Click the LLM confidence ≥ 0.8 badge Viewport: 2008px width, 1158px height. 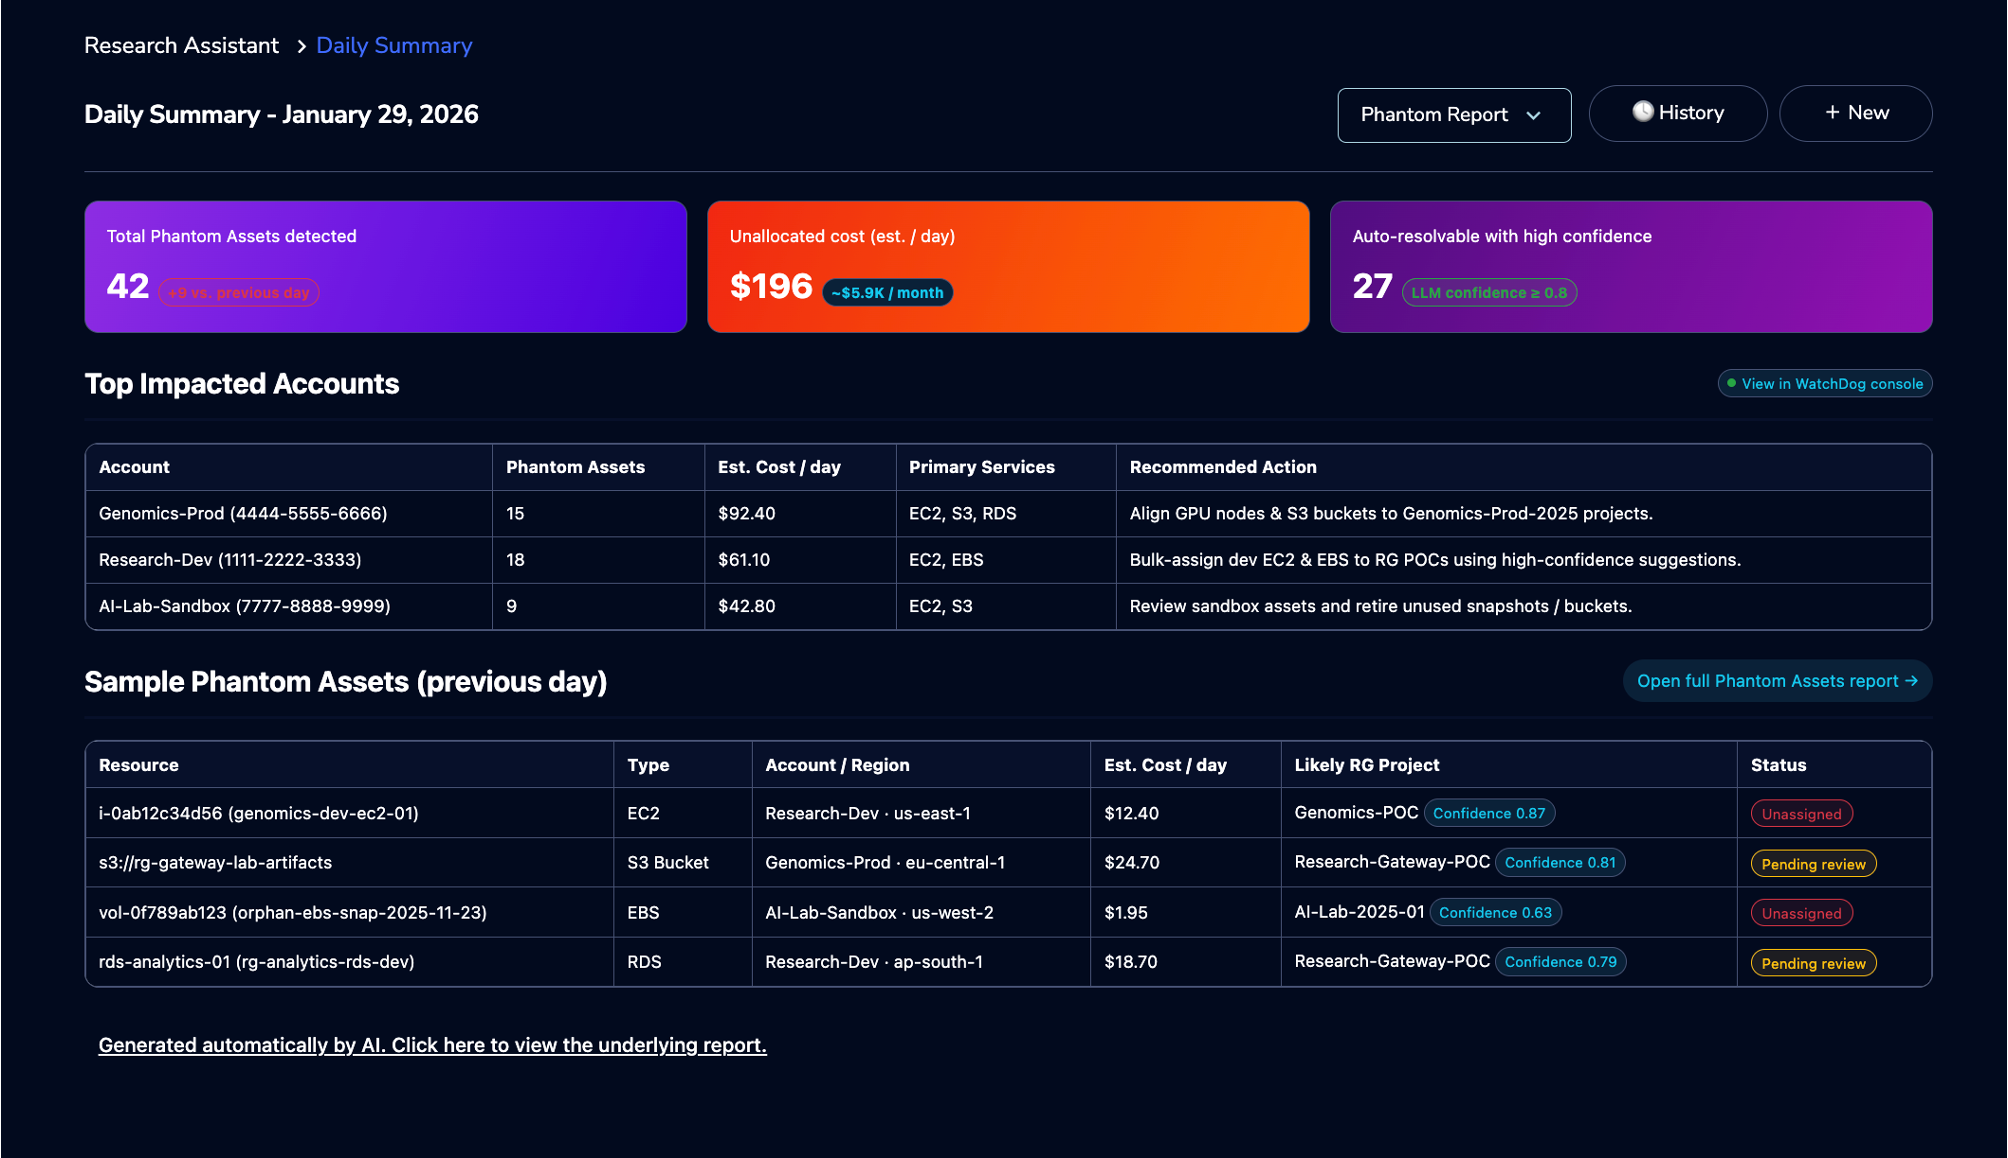pos(1488,293)
